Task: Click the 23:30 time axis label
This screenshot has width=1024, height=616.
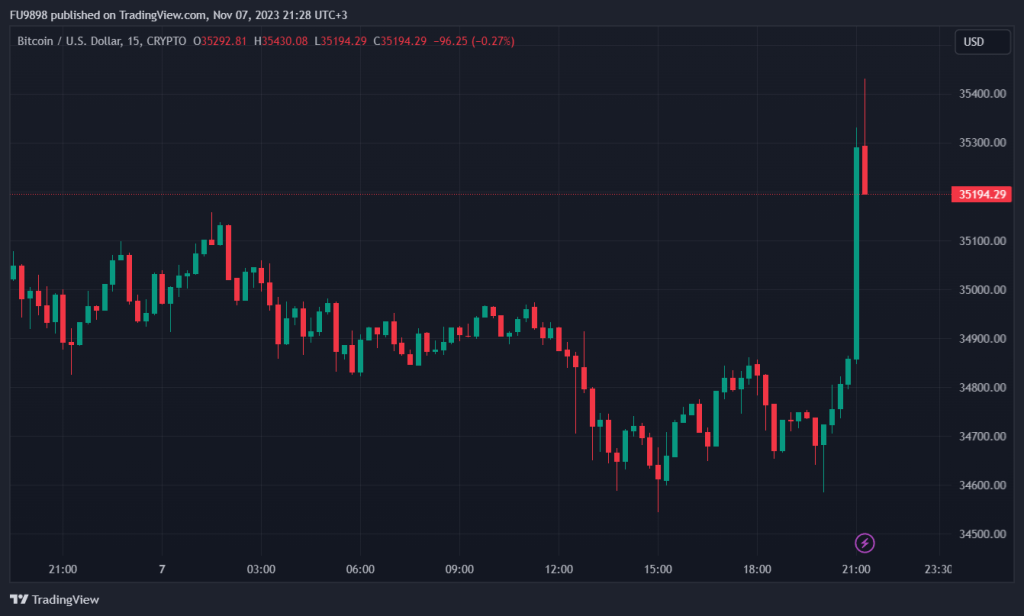Action: [x=936, y=569]
